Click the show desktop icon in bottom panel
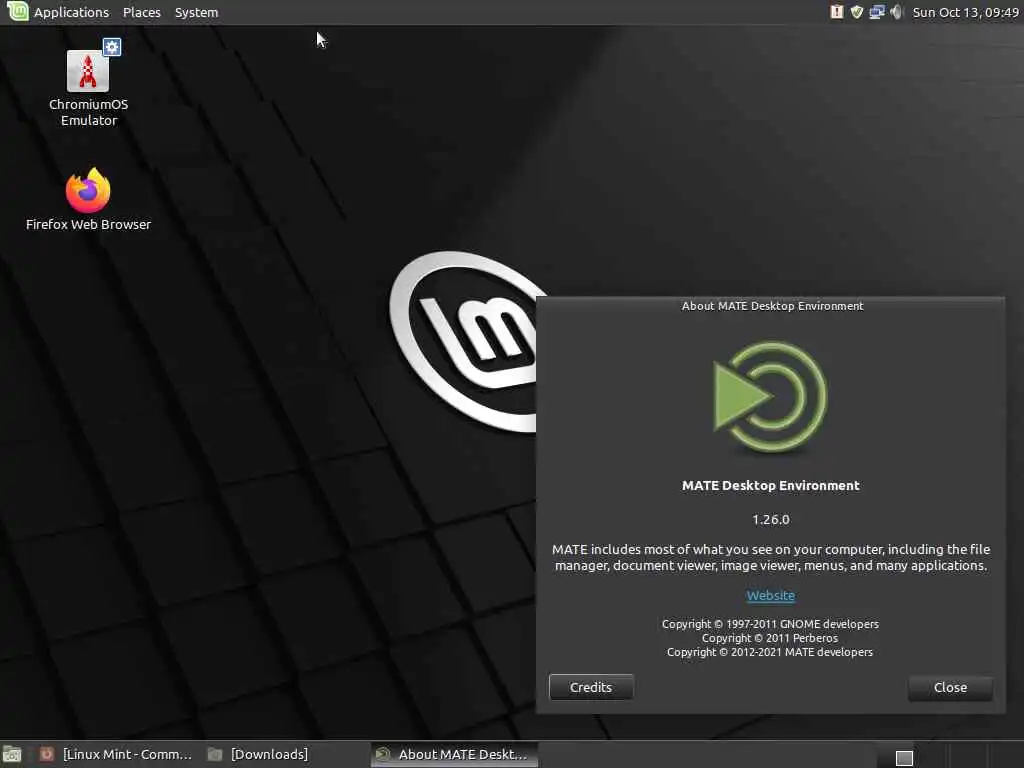Screen dimensions: 1024x768 12,755
